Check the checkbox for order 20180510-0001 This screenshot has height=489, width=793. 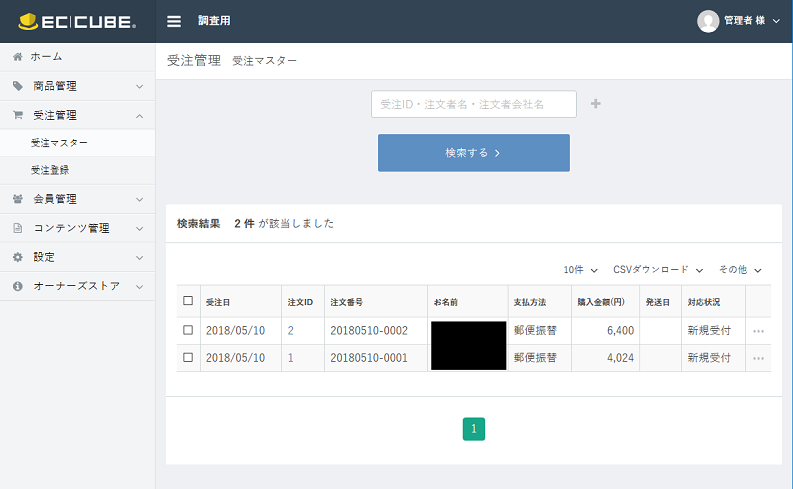click(188, 358)
